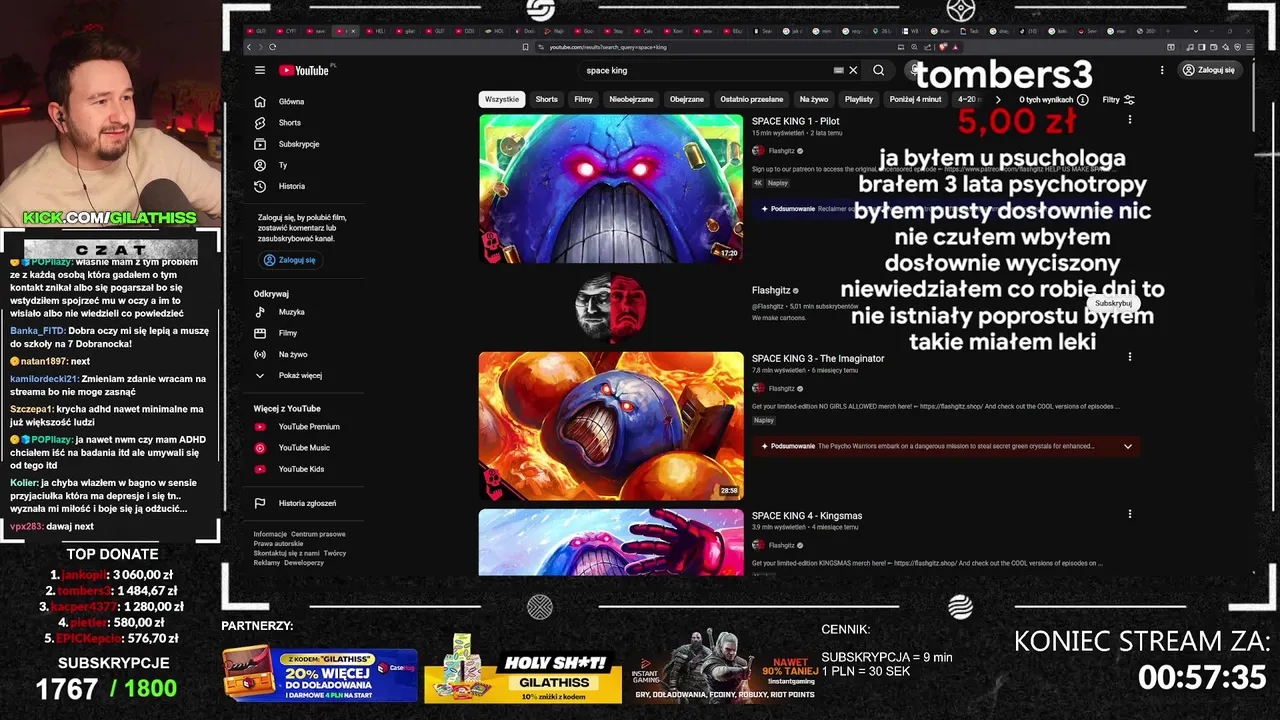Open the Centrum prasowe footer link

pos(318,534)
